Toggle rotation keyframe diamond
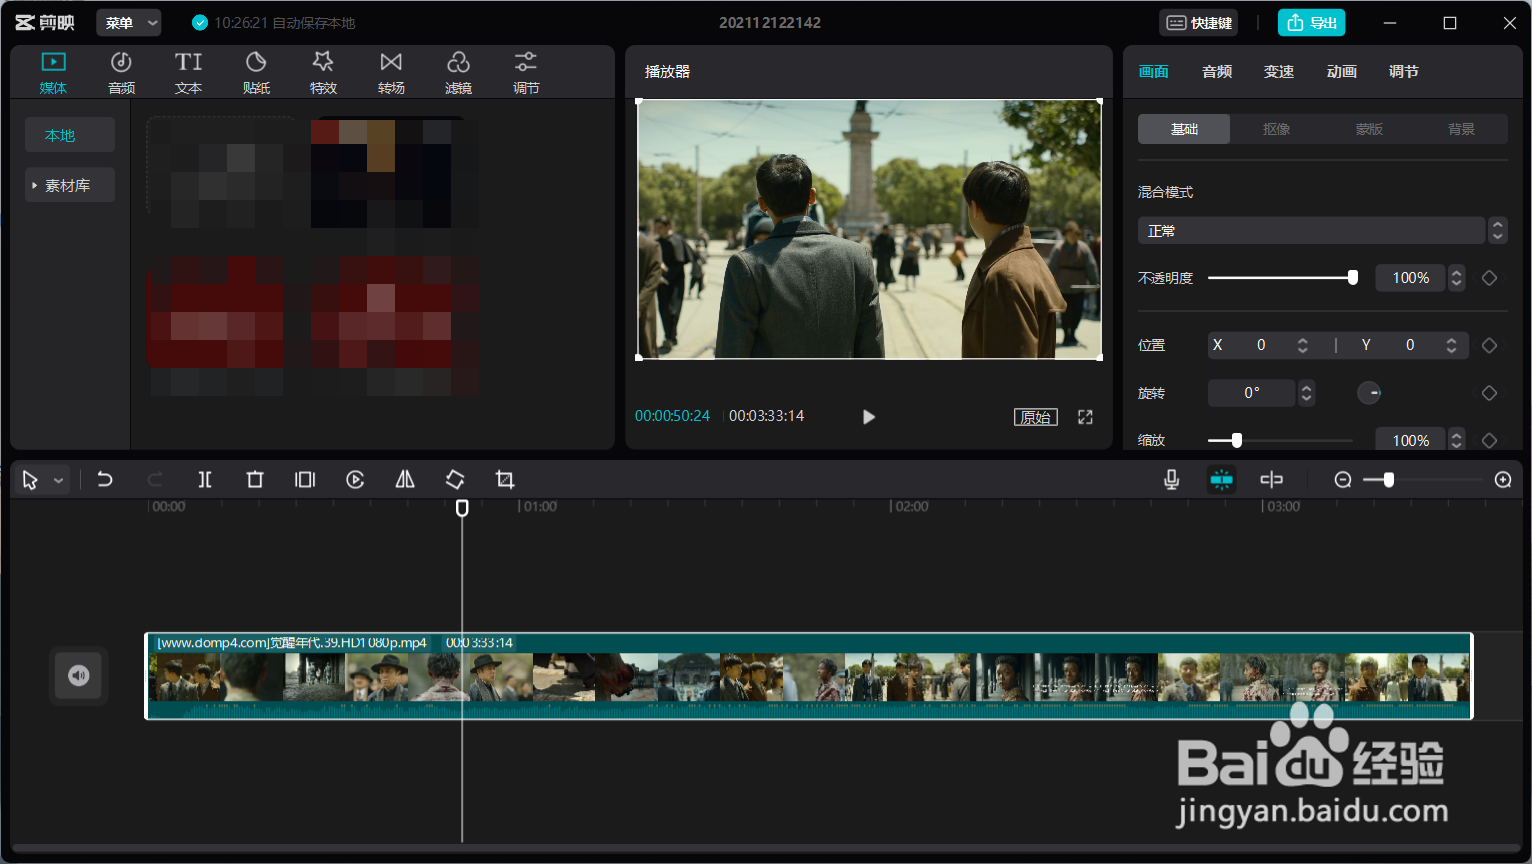The image size is (1532, 864). point(1489,393)
